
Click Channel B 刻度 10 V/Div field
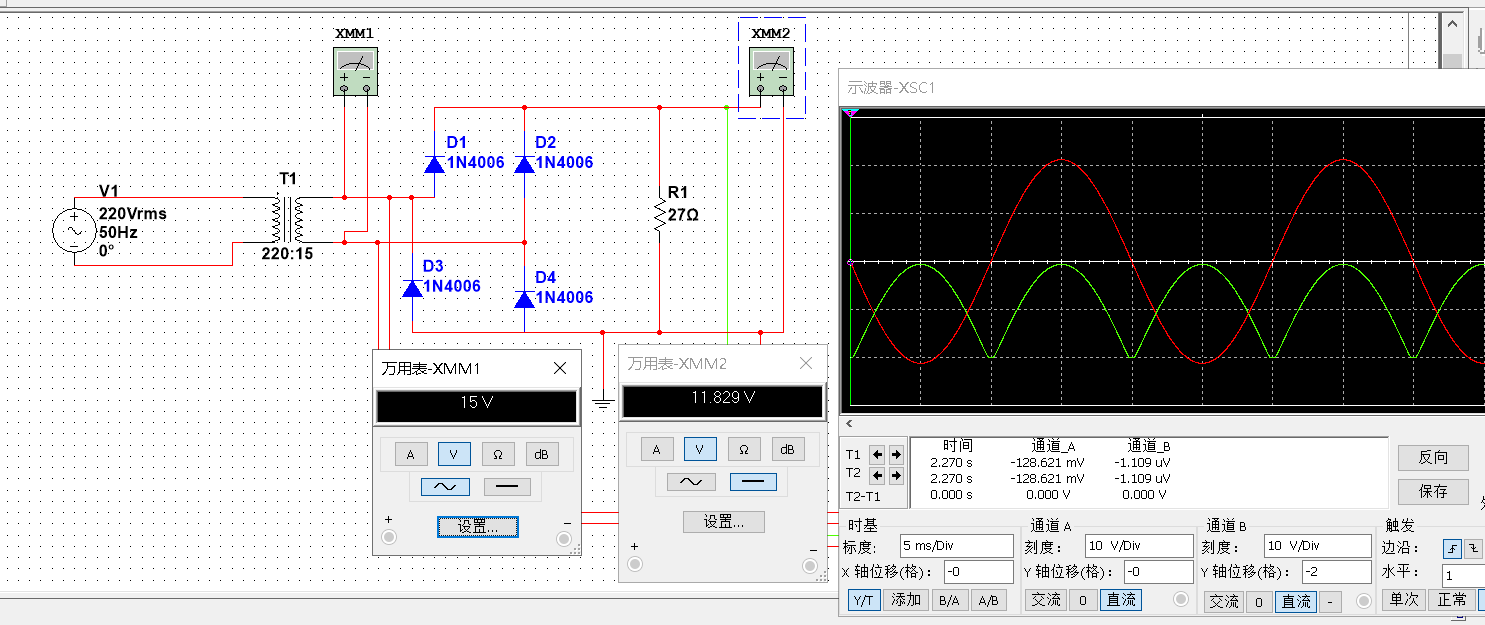[x=1316, y=546]
